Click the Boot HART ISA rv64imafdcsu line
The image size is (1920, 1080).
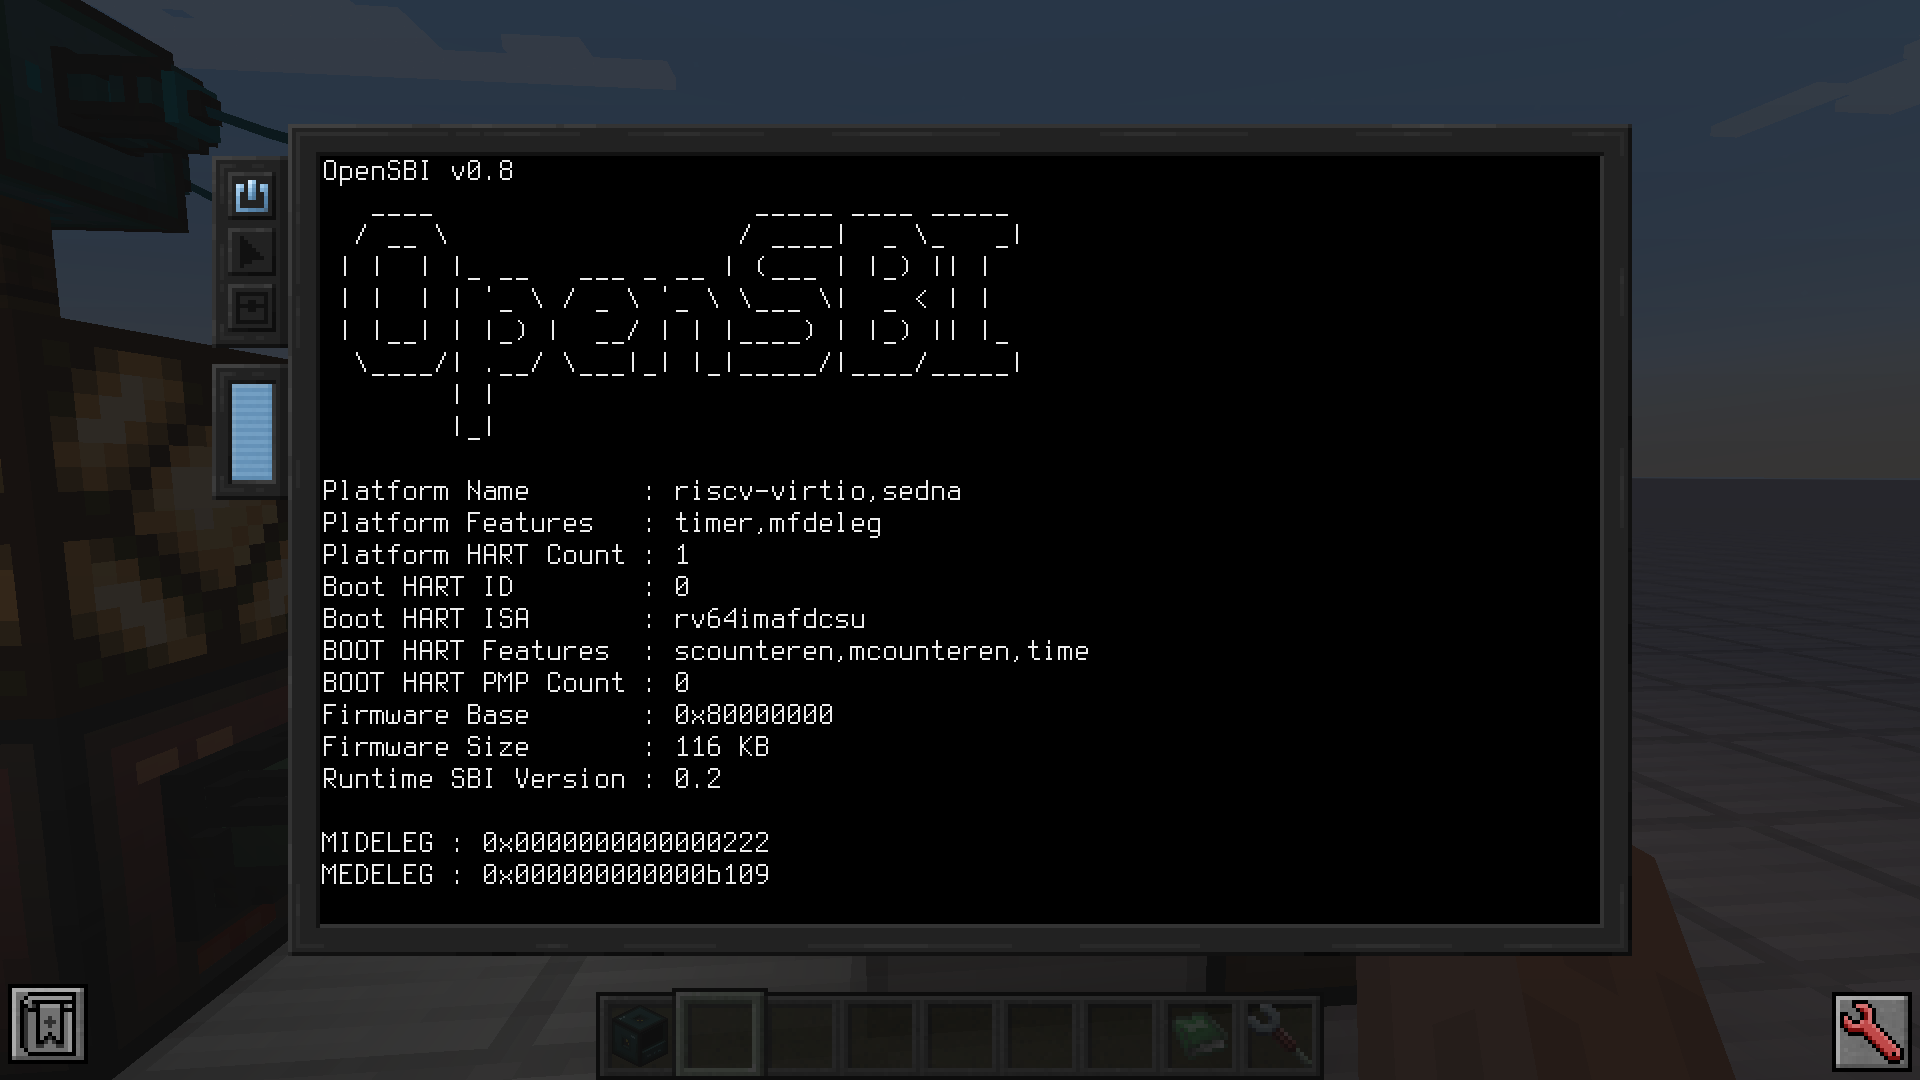[x=593, y=619]
